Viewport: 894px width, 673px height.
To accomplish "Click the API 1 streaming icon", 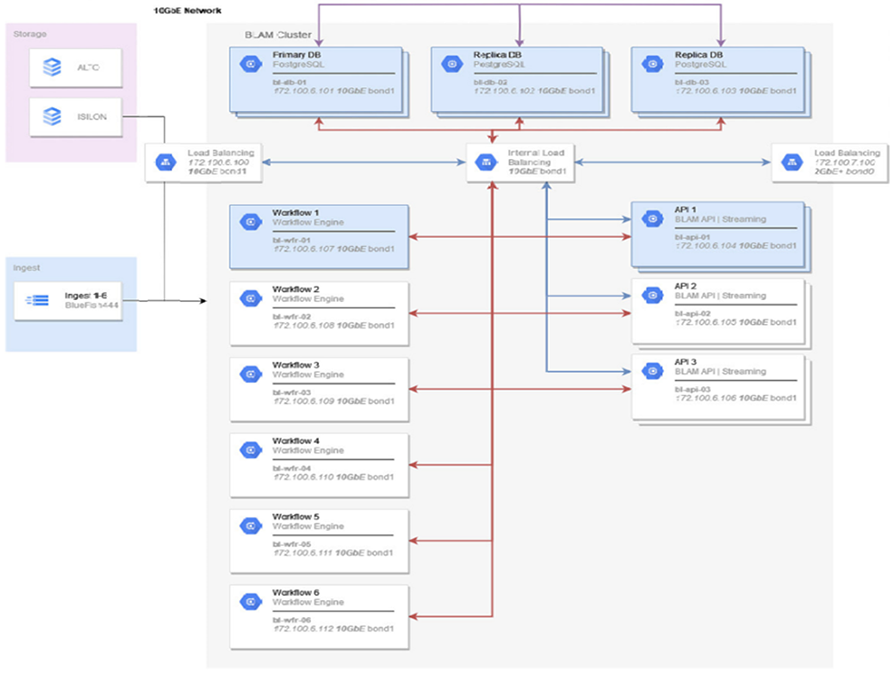I will (652, 219).
